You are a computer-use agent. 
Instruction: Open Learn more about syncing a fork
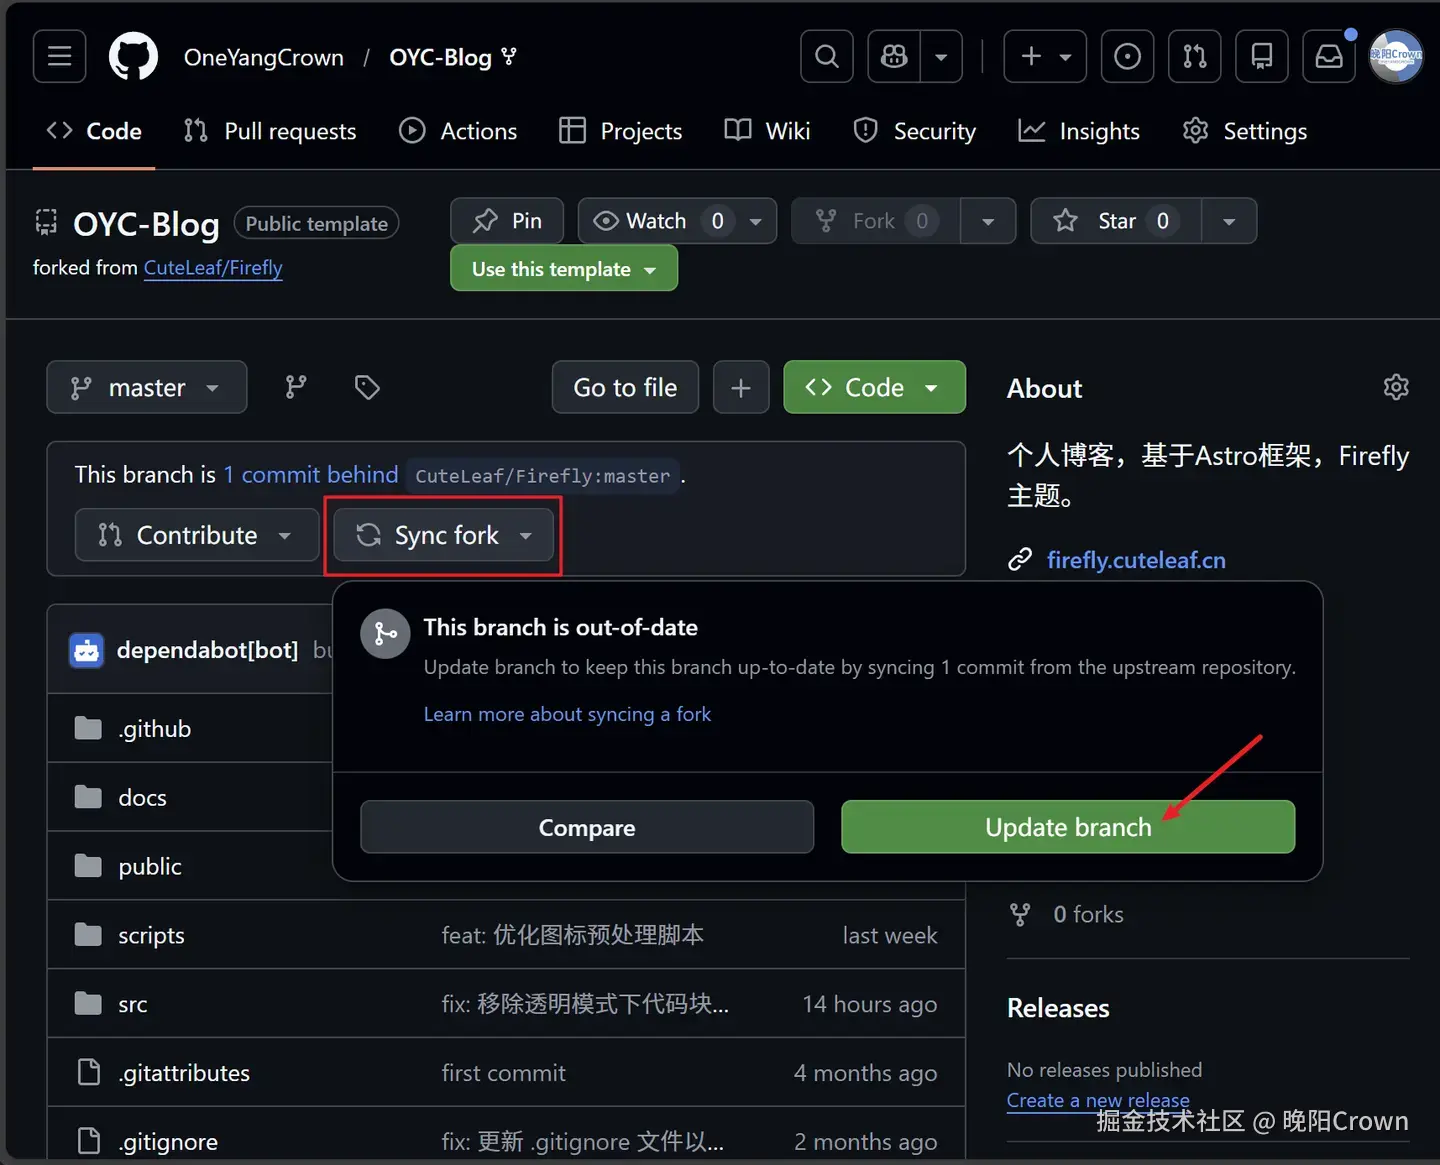click(x=567, y=714)
